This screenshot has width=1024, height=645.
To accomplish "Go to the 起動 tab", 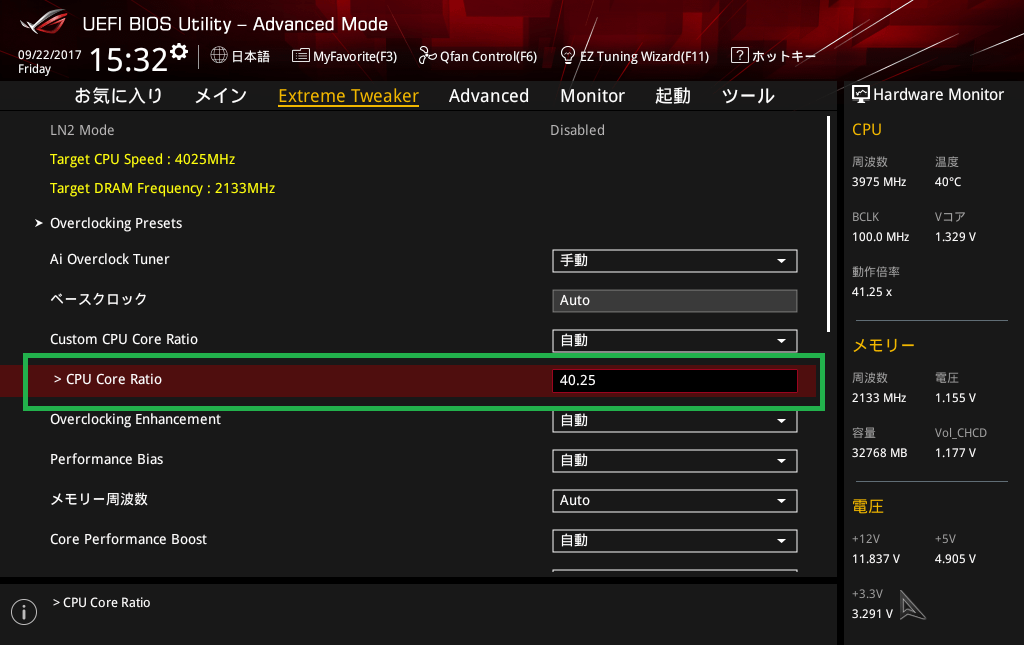I will pyautogui.click(x=673, y=96).
